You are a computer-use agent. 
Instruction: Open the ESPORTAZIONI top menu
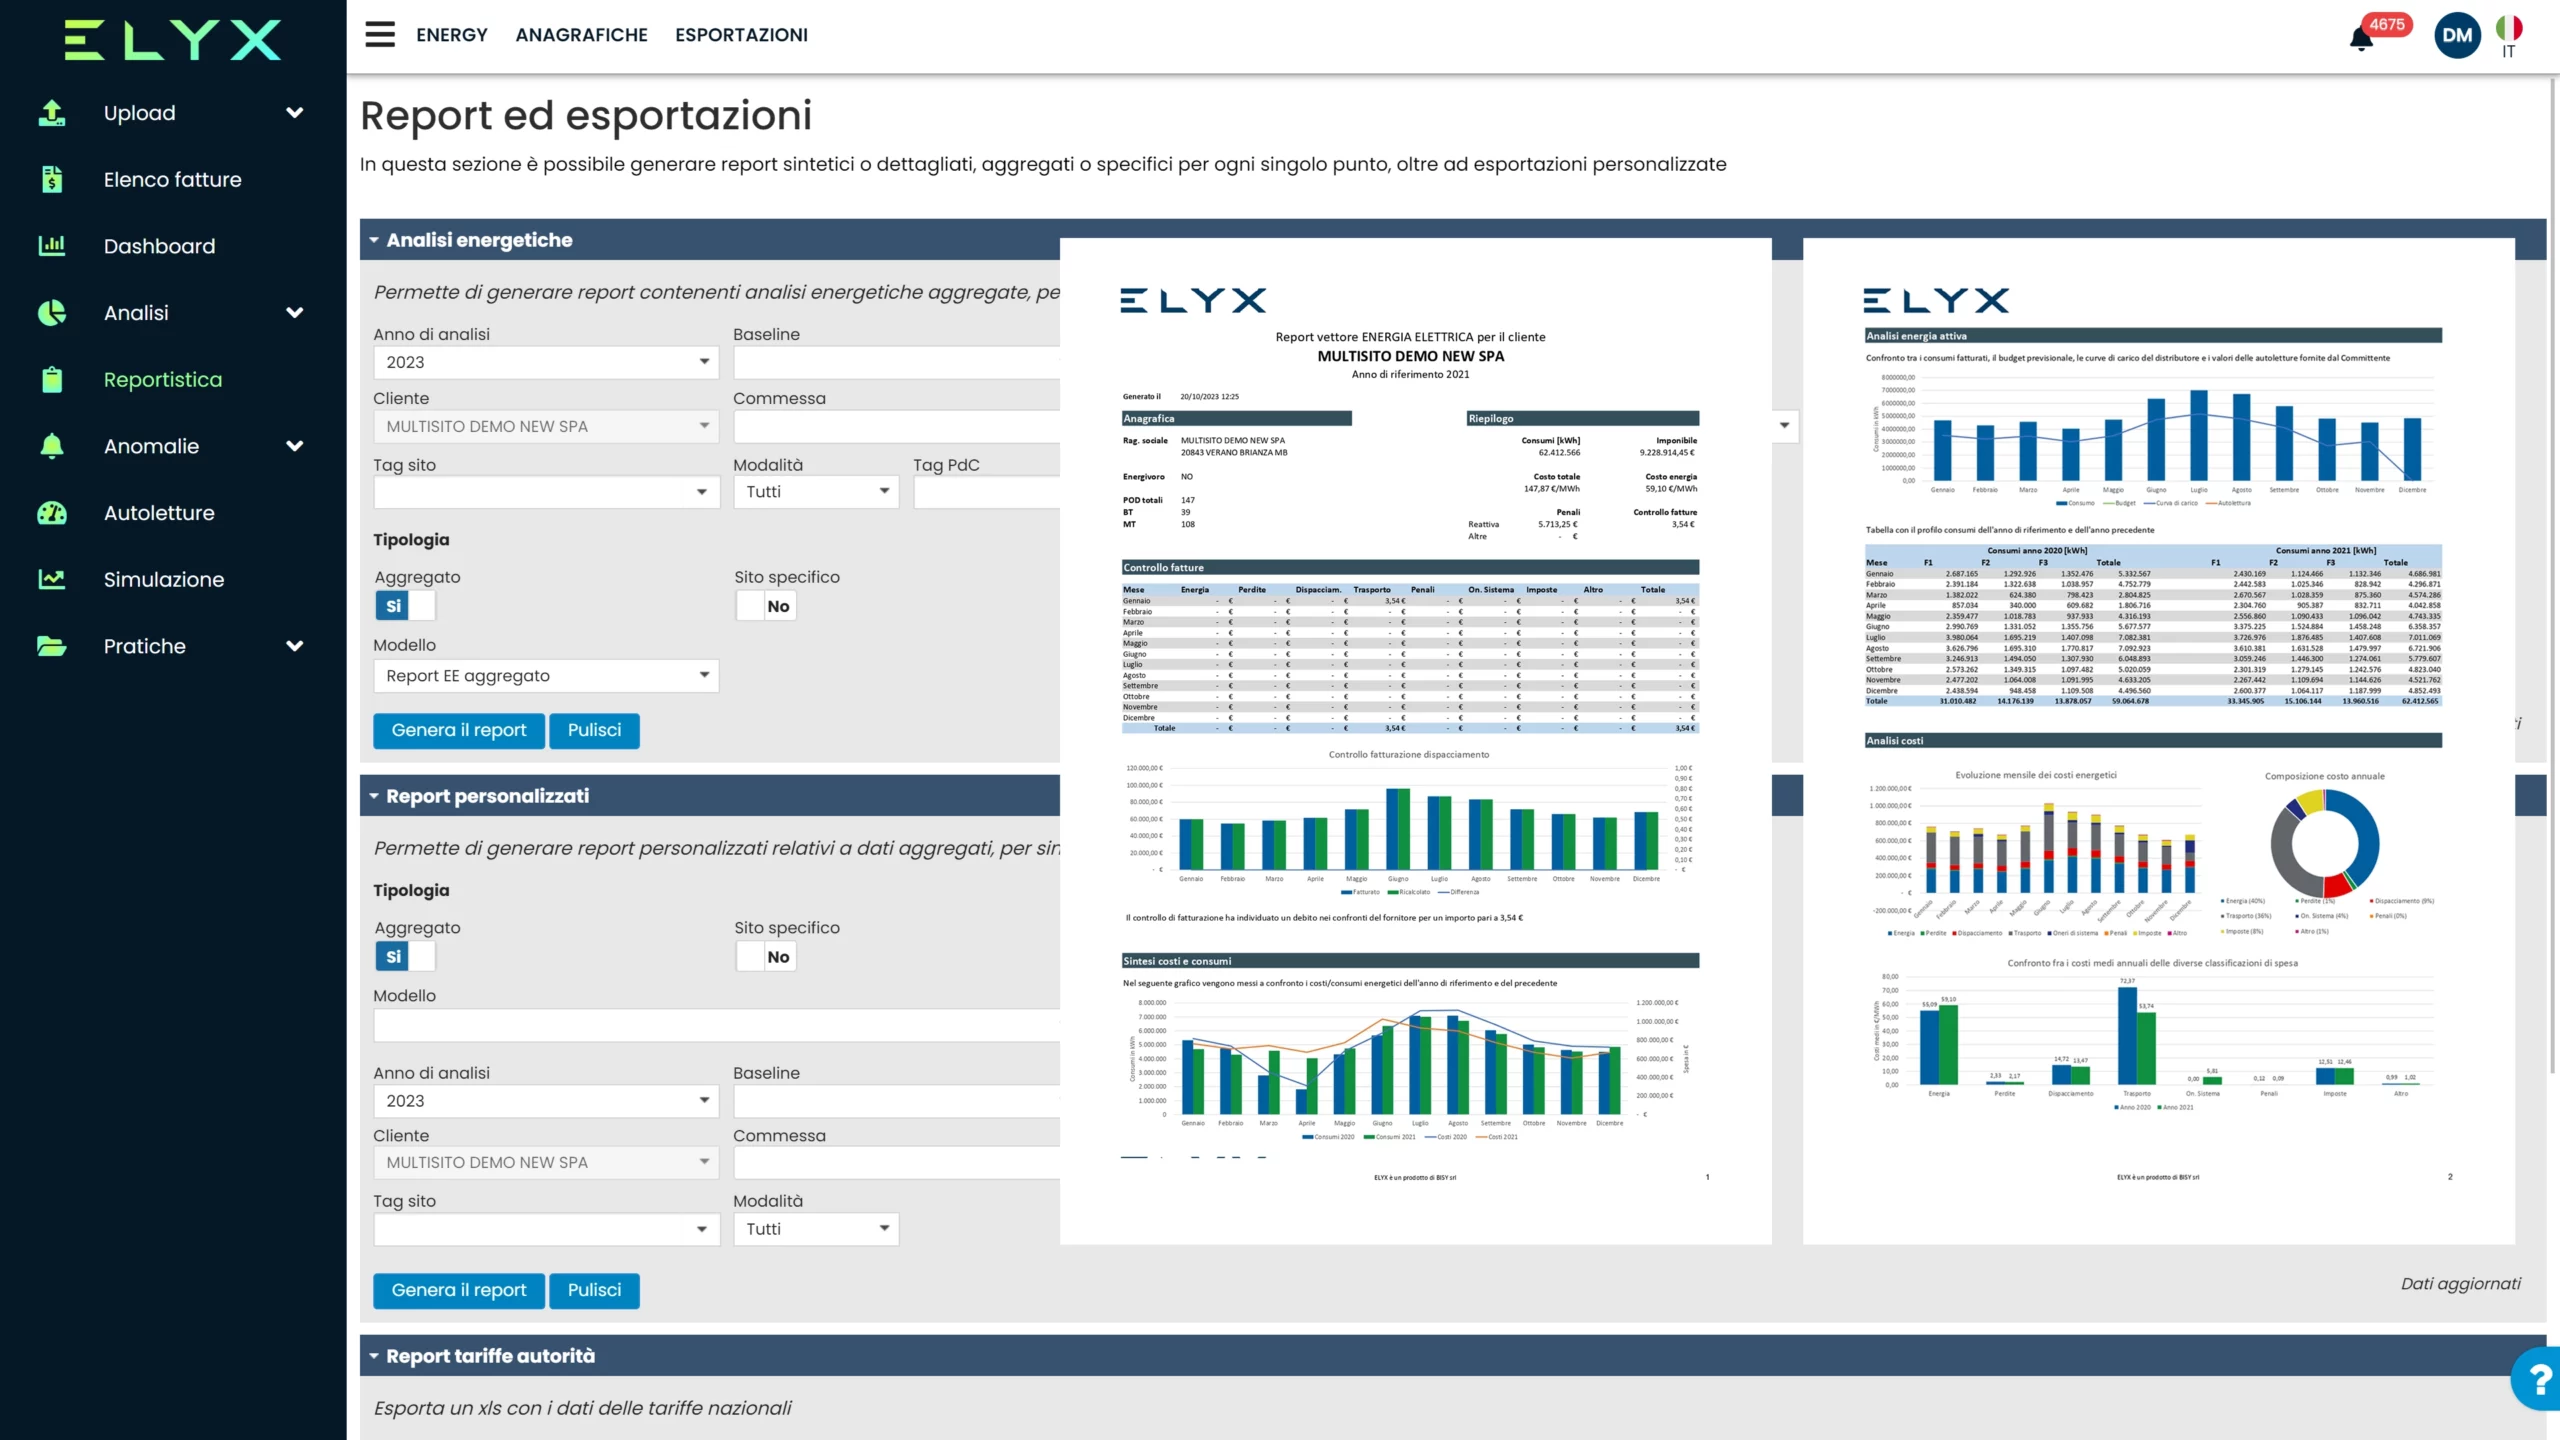click(741, 35)
